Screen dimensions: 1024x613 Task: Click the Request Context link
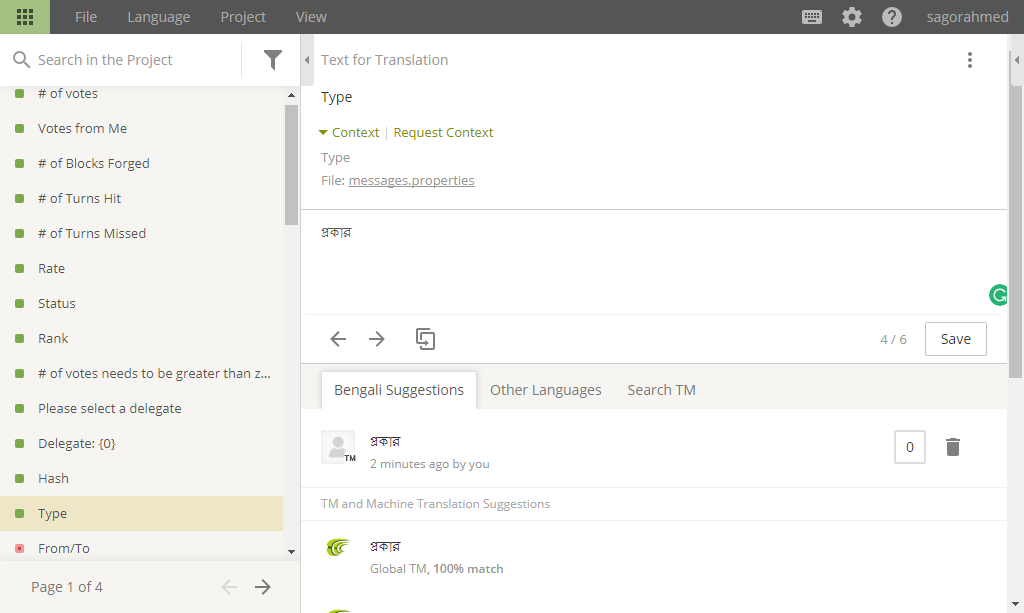[x=443, y=133]
